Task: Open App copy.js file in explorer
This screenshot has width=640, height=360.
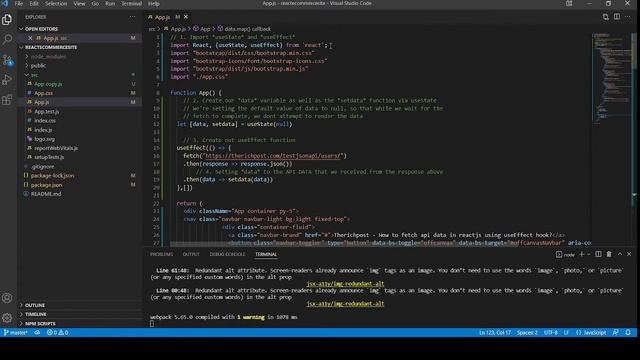Action: pyautogui.click(x=48, y=84)
